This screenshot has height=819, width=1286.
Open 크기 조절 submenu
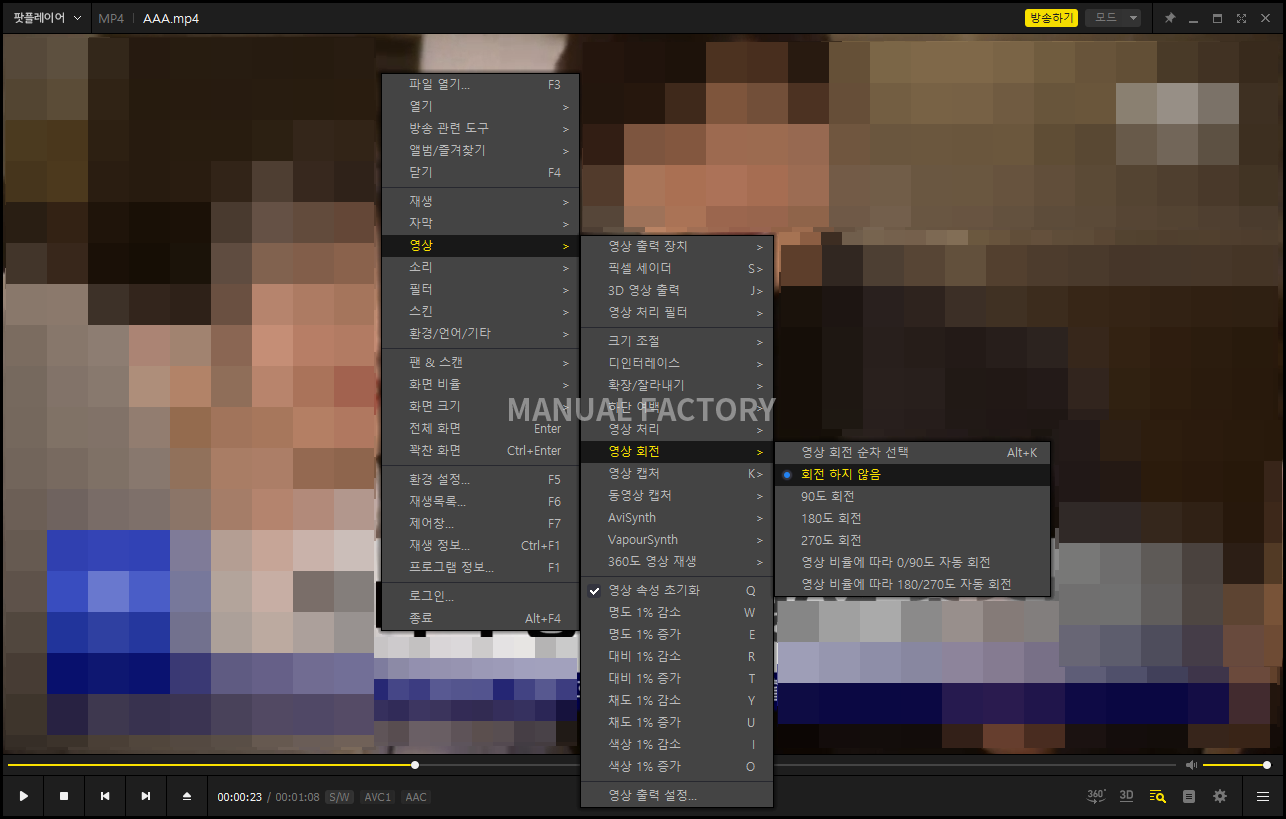point(677,341)
